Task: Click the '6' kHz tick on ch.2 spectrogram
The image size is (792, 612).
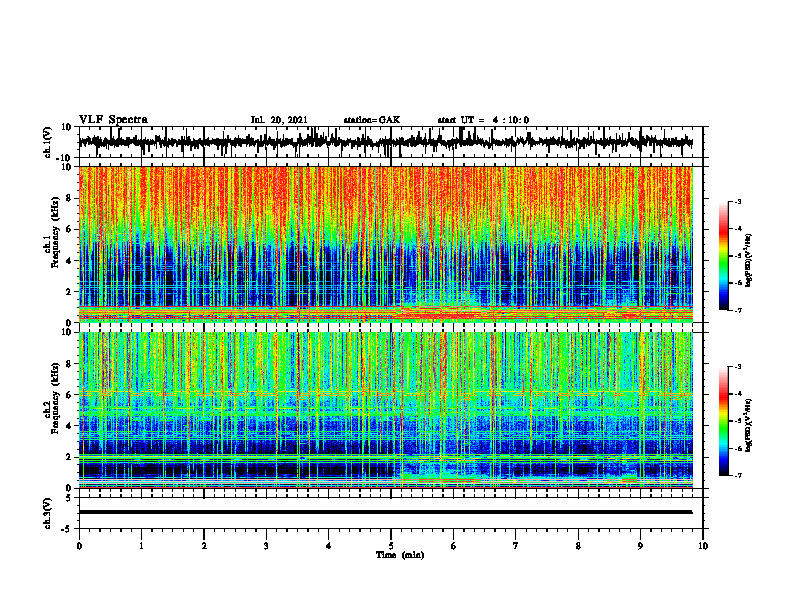Action: tap(69, 395)
